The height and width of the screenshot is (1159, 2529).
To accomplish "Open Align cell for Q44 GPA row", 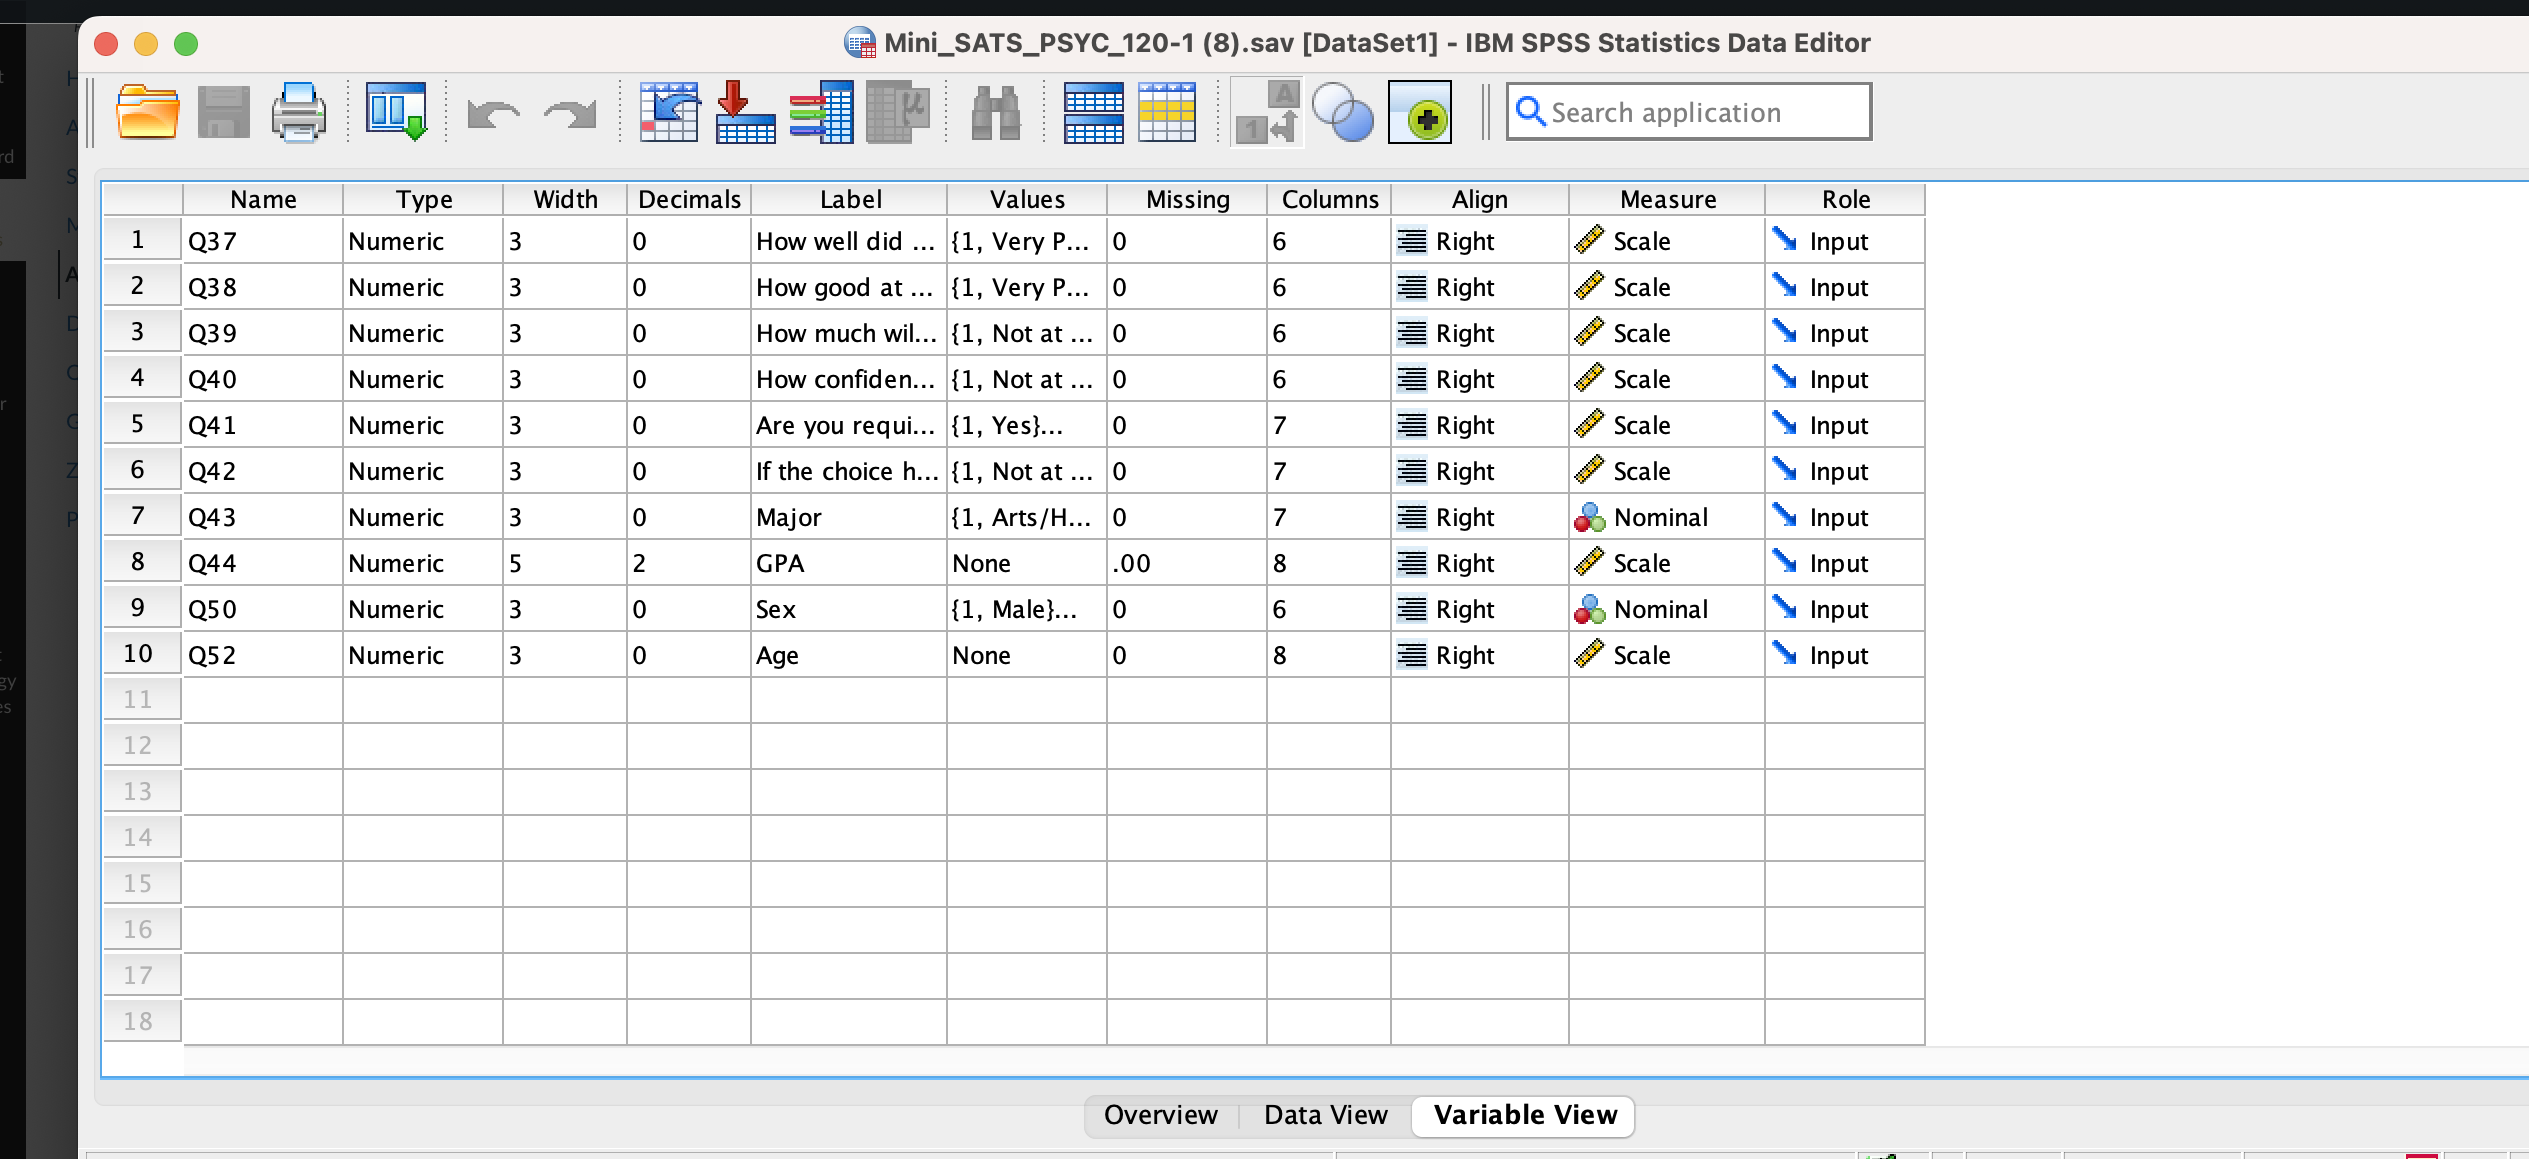I will tap(1478, 563).
